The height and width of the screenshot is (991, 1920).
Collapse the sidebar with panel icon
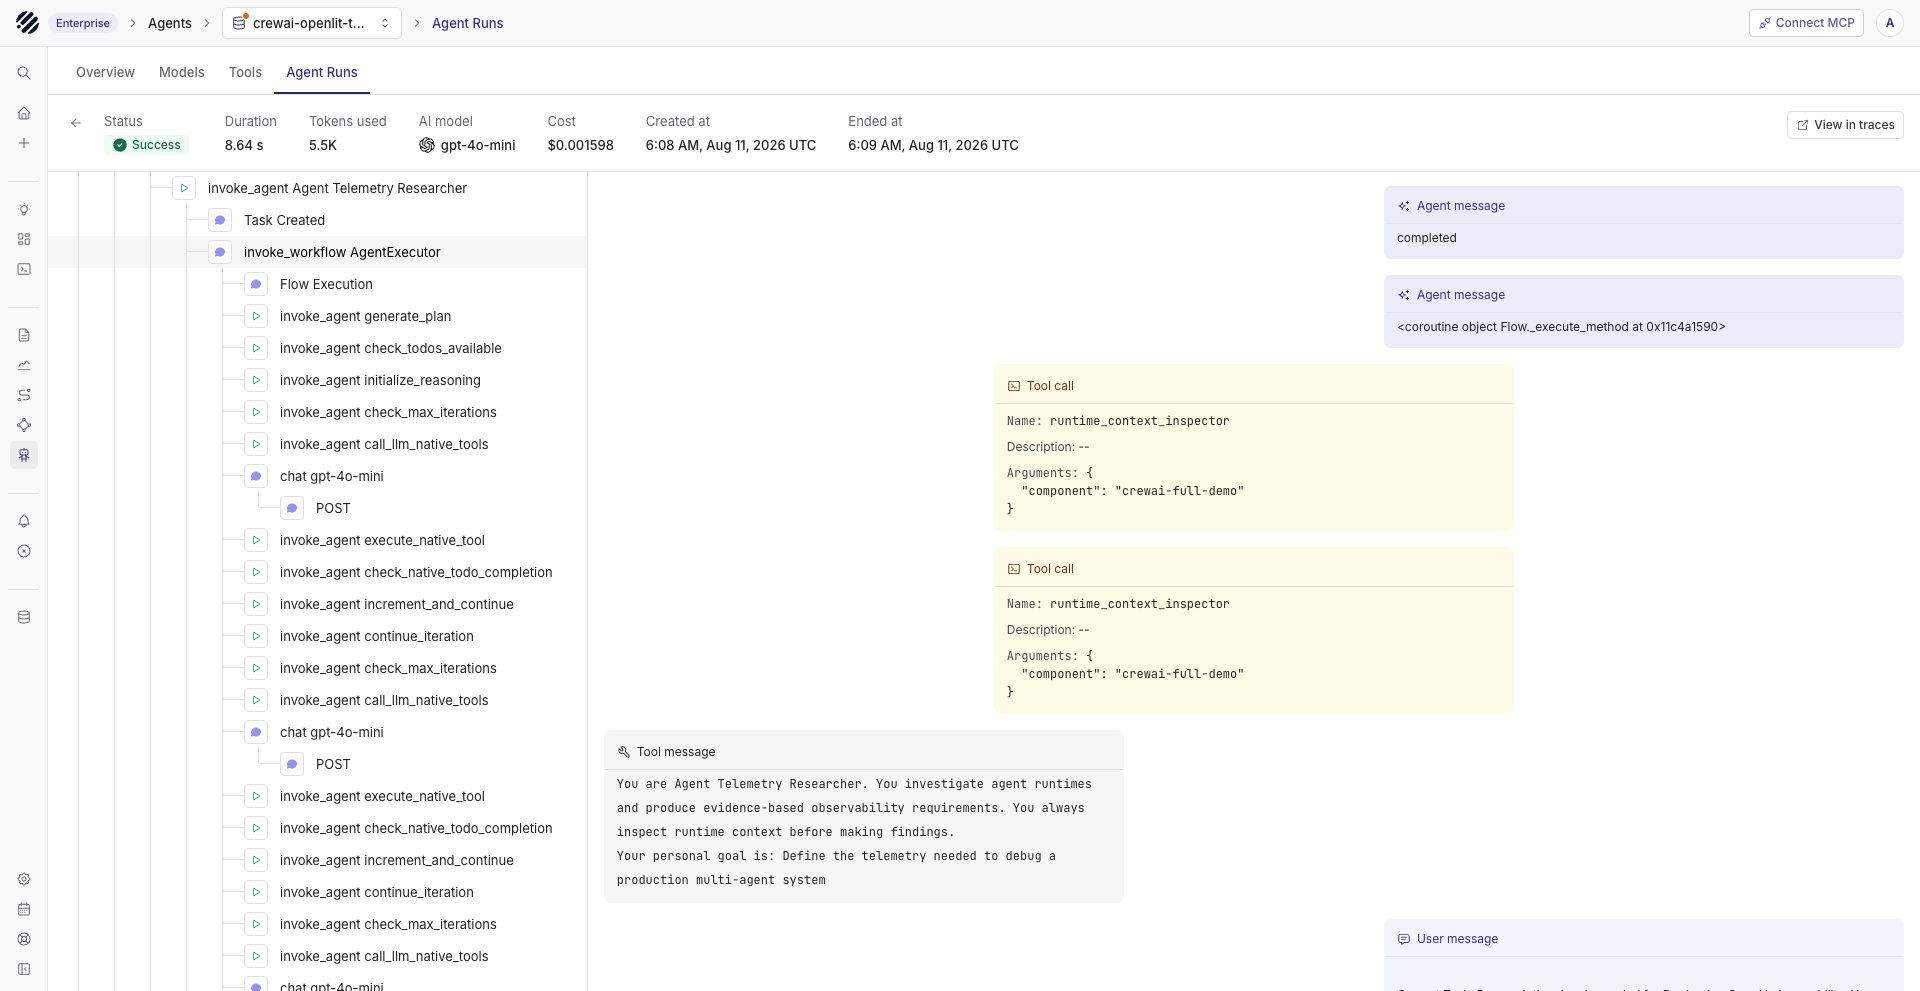[x=24, y=969]
